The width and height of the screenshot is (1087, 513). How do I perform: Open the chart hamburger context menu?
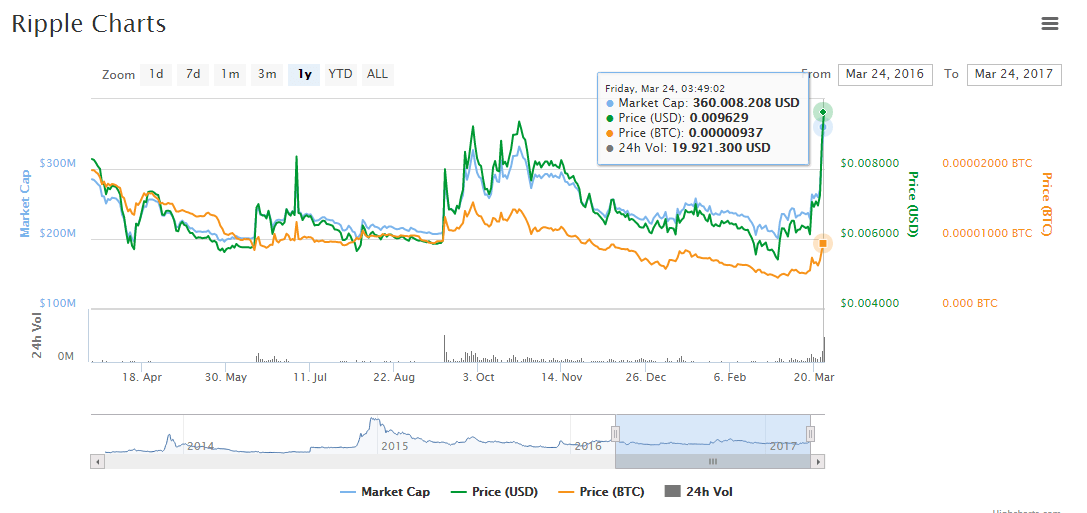[1049, 24]
